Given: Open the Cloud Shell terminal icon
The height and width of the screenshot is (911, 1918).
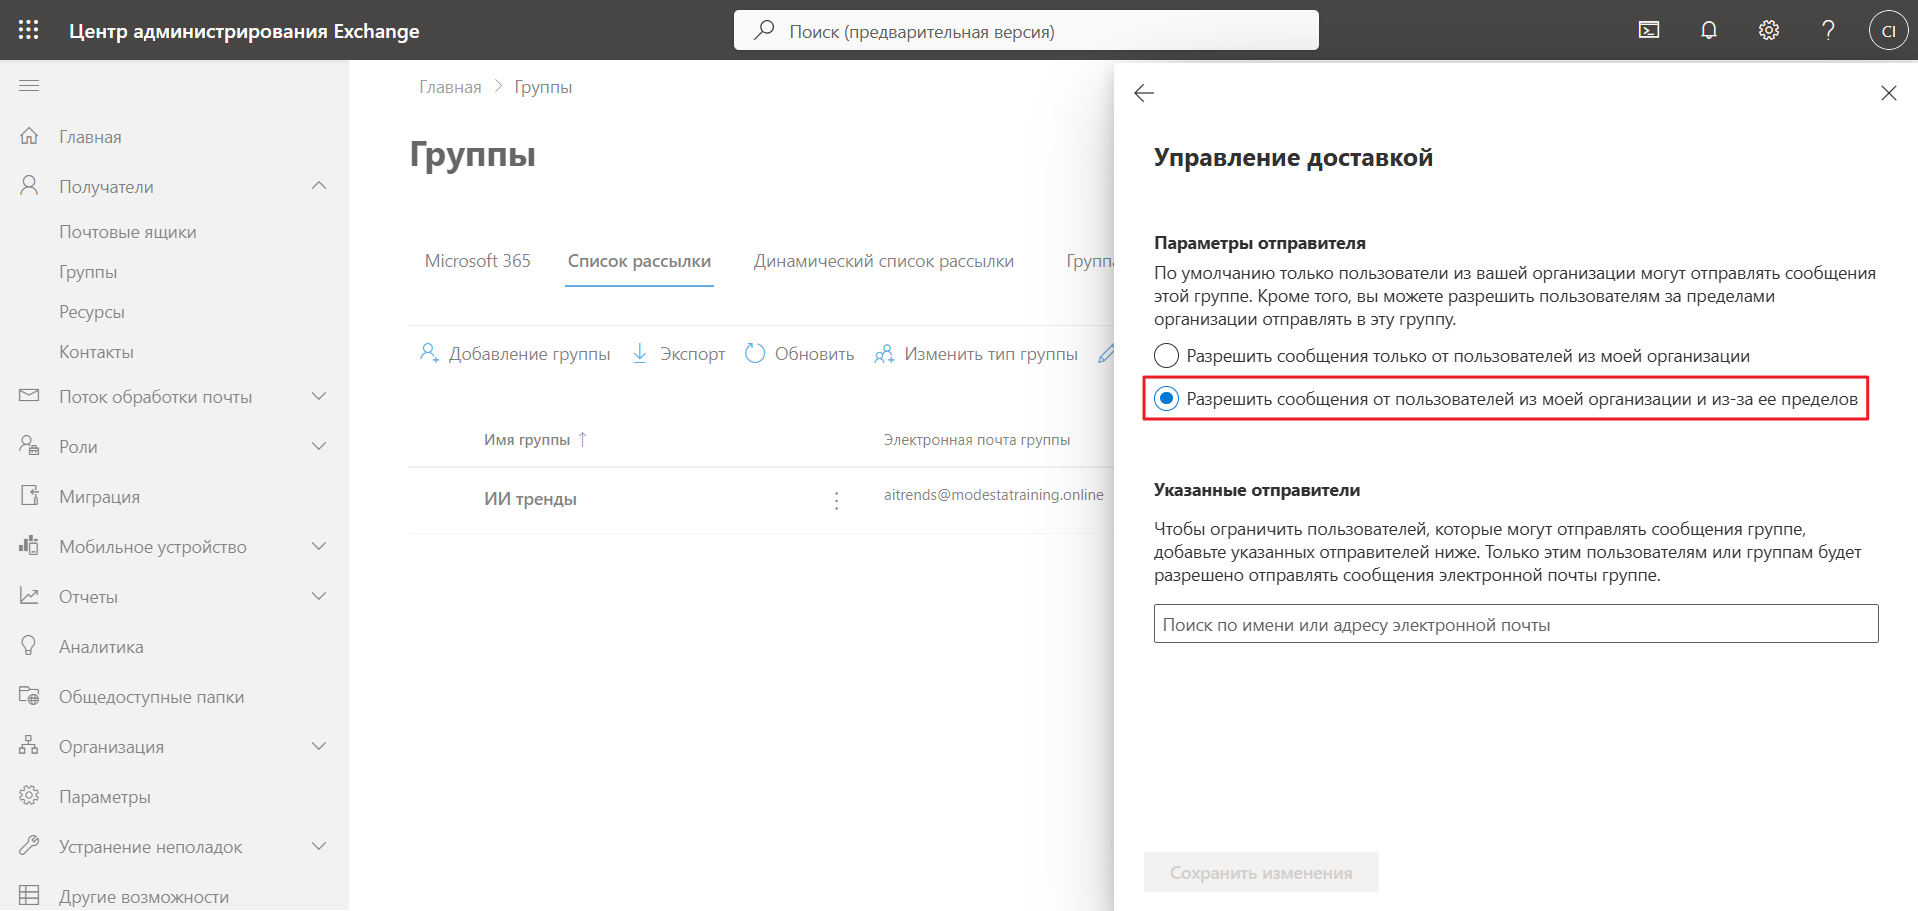Looking at the screenshot, I should [1649, 30].
